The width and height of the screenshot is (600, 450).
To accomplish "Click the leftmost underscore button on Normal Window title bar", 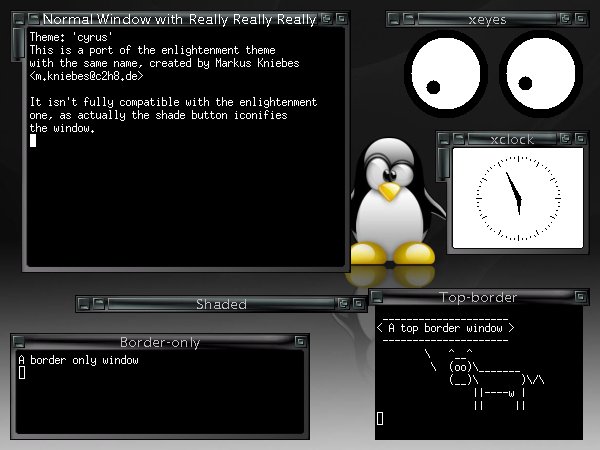I will pos(19,19).
